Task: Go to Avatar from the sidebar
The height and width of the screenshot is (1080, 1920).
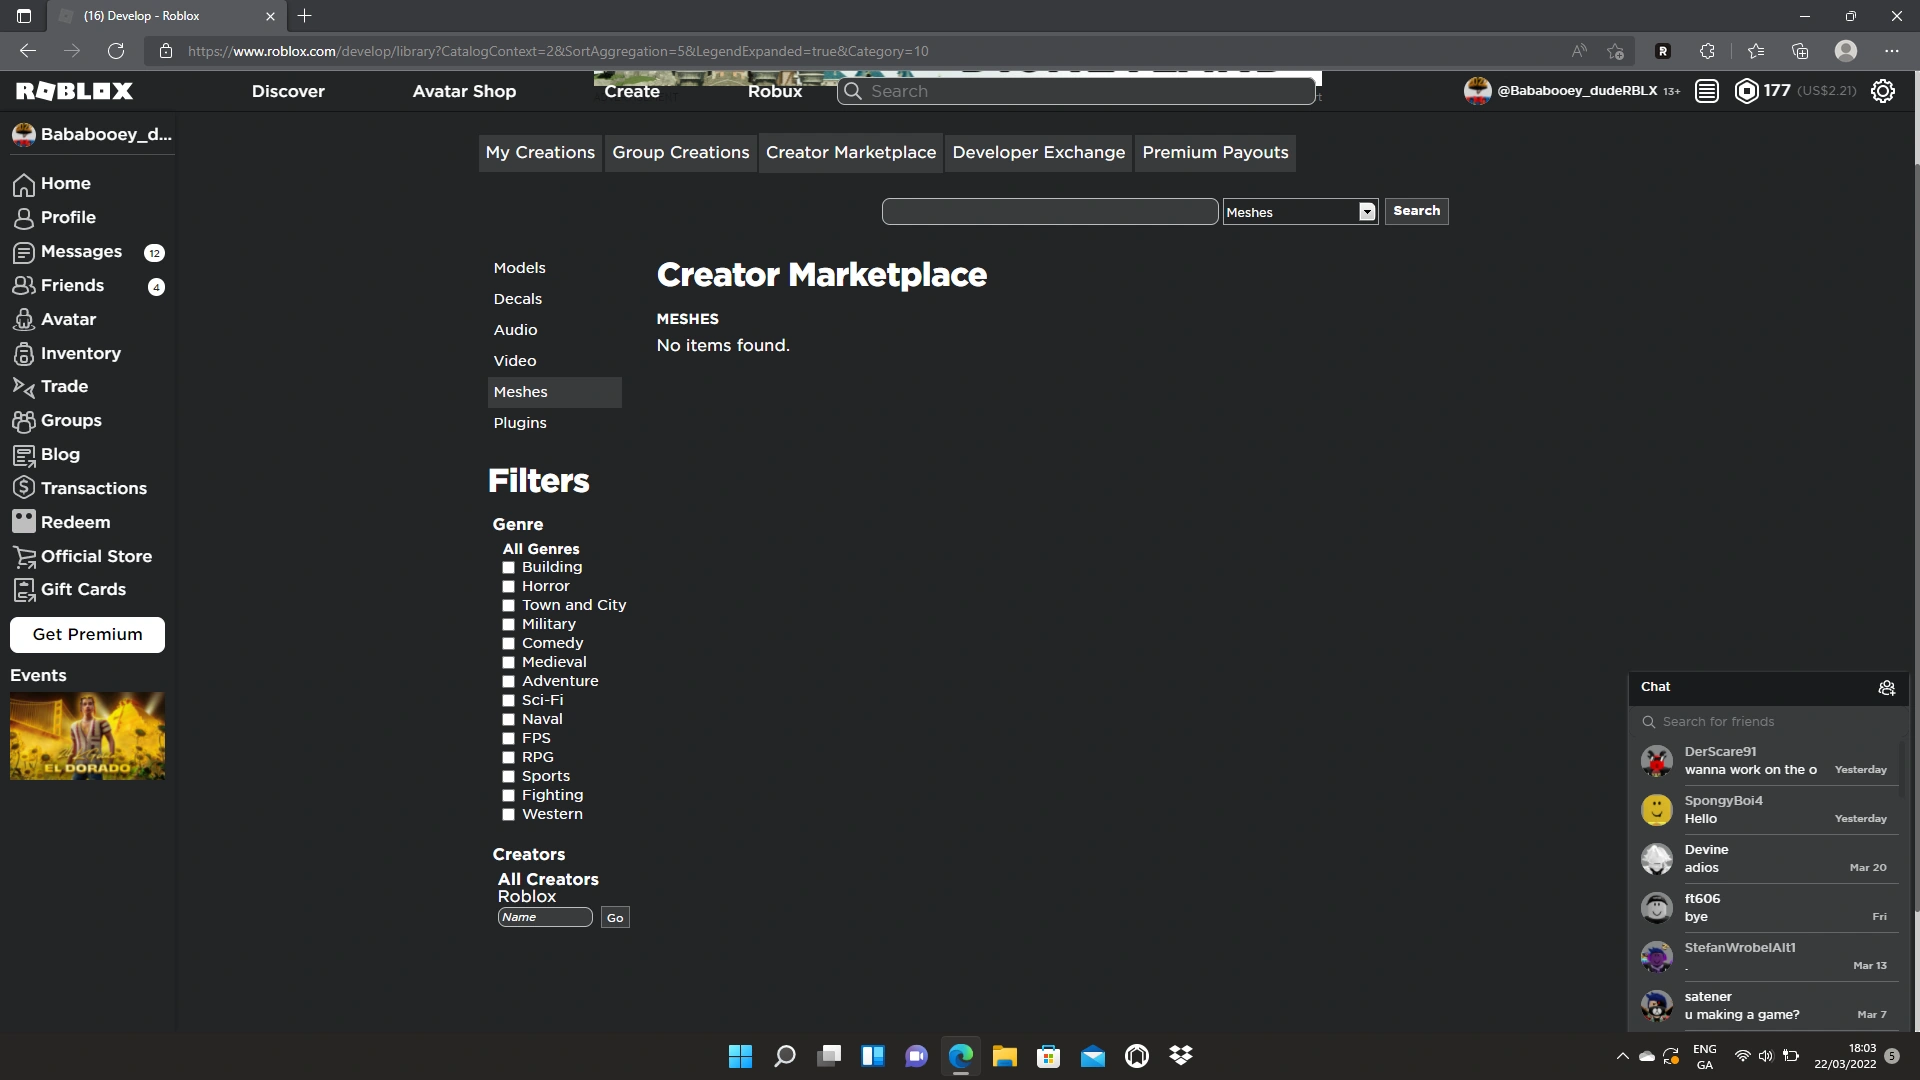Action: [x=68, y=320]
